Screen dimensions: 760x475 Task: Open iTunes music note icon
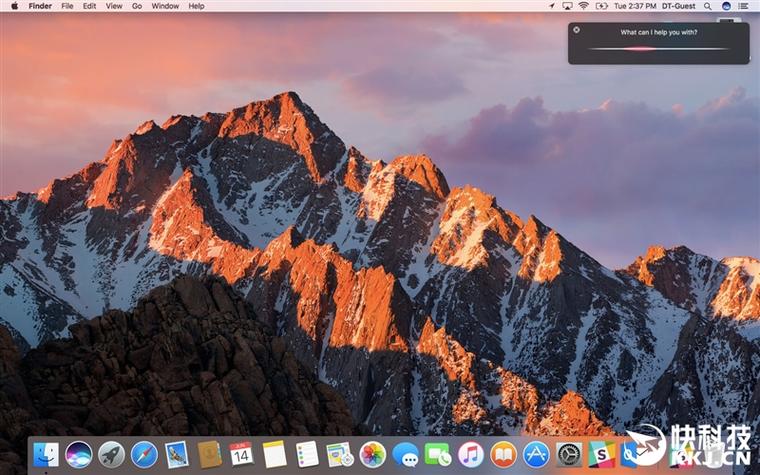coord(471,455)
